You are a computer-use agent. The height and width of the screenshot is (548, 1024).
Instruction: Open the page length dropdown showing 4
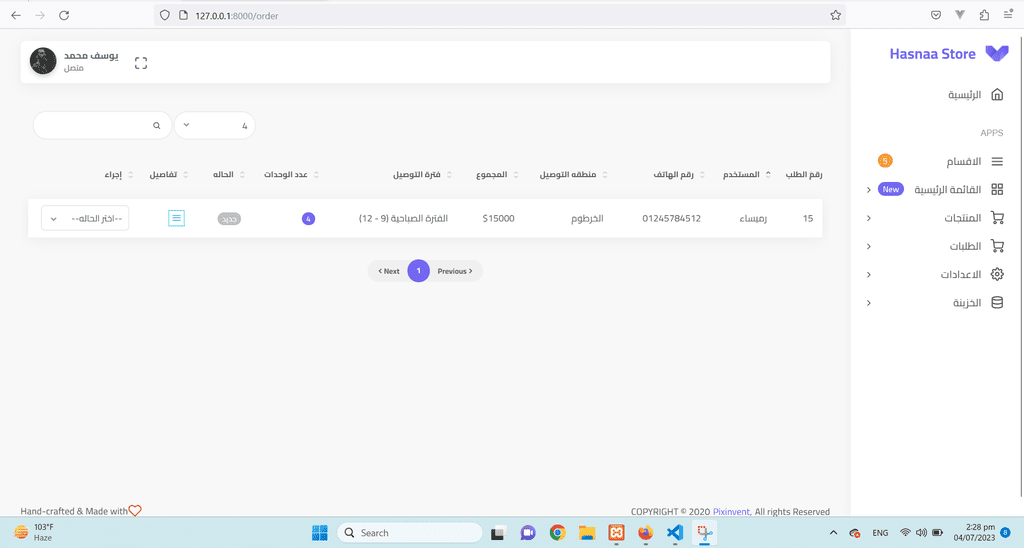(214, 125)
